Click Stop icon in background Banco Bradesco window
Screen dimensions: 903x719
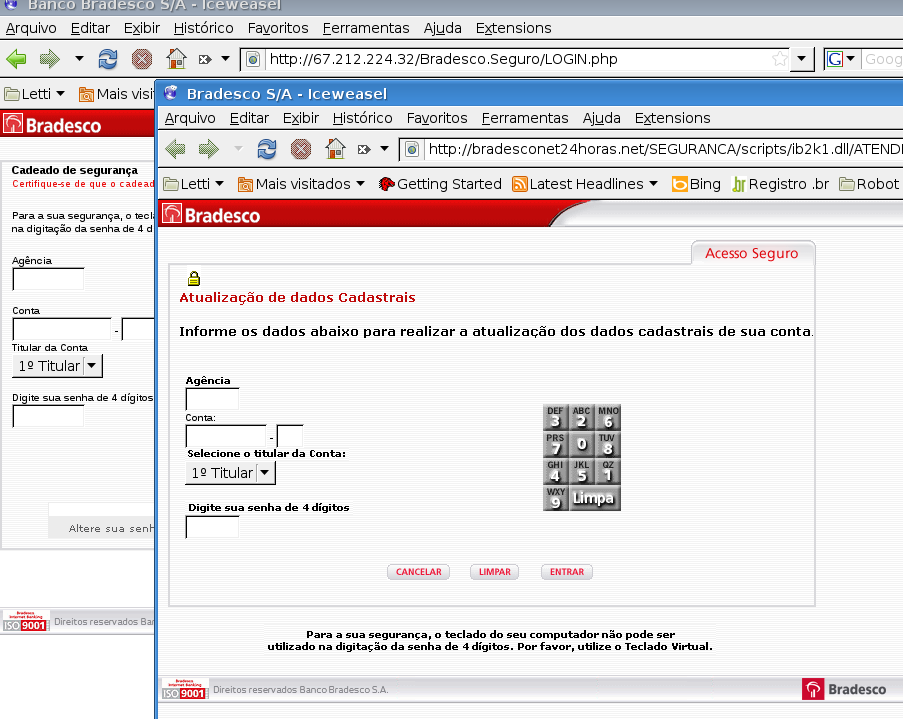[x=142, y=59]
